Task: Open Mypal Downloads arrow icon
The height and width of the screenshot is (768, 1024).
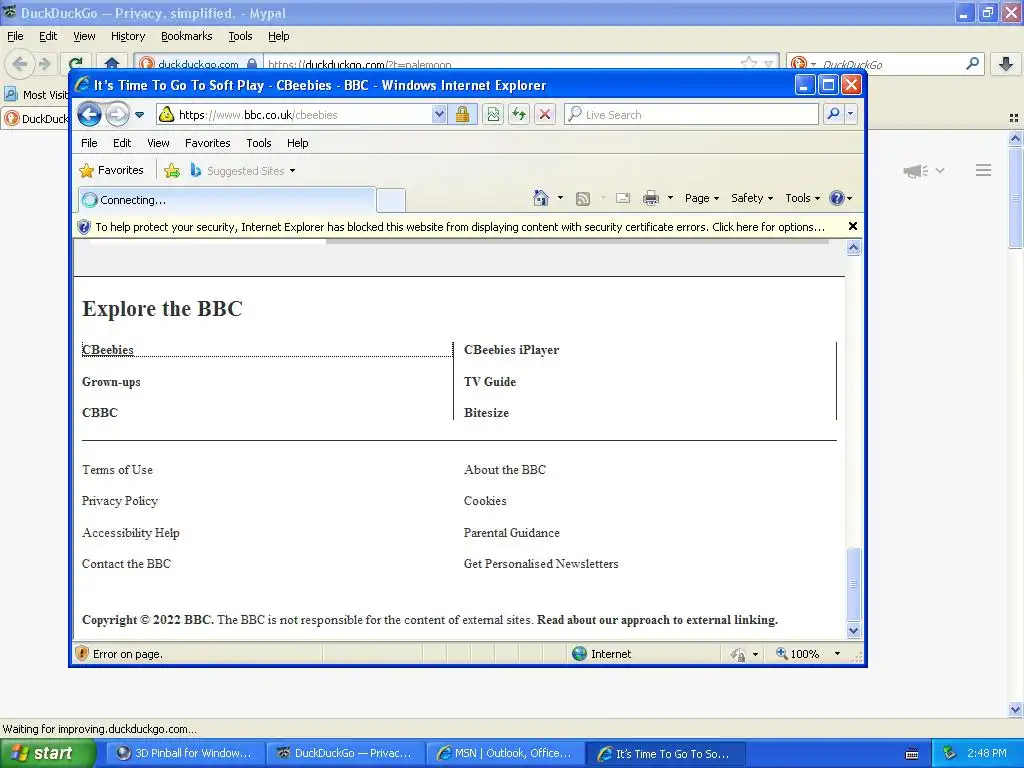Action: click(1006, 63)
